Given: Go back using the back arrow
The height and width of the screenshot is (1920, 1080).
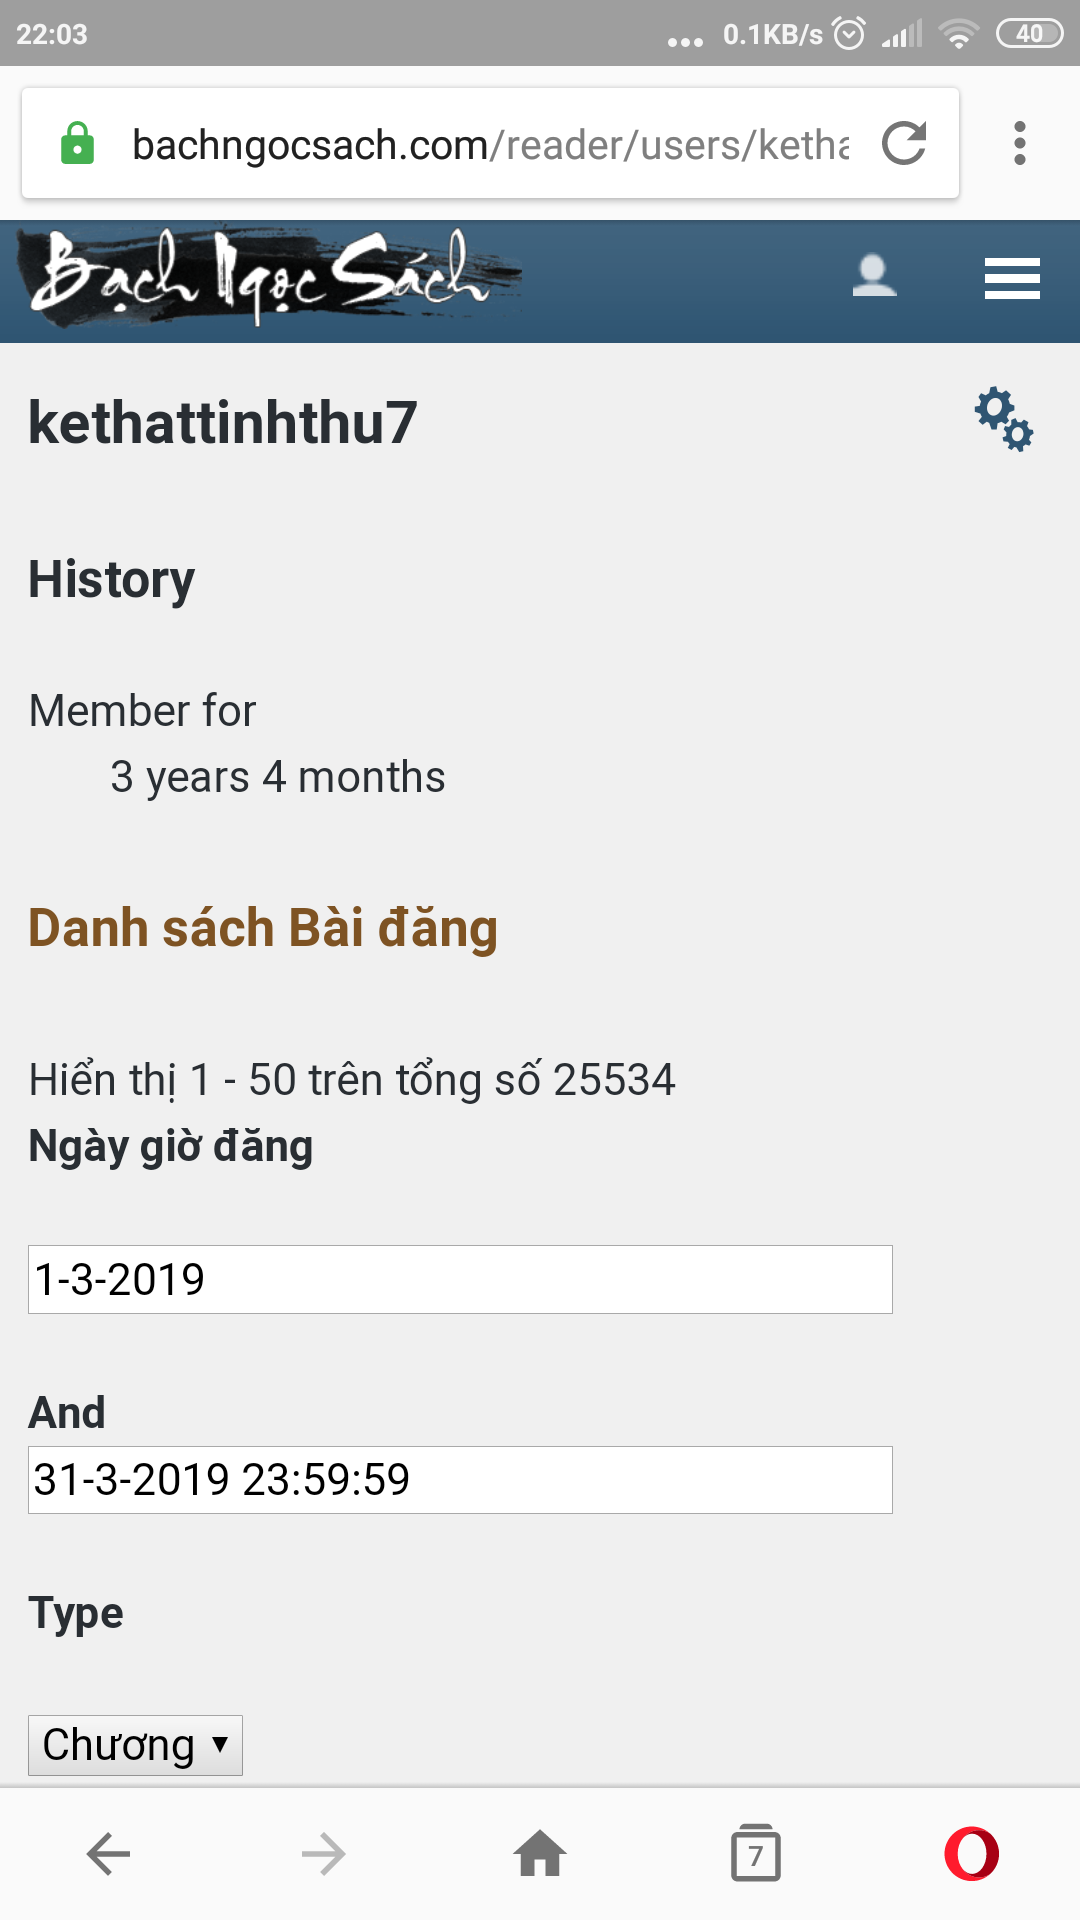Looking at the screenshot, I should 107,1851.
